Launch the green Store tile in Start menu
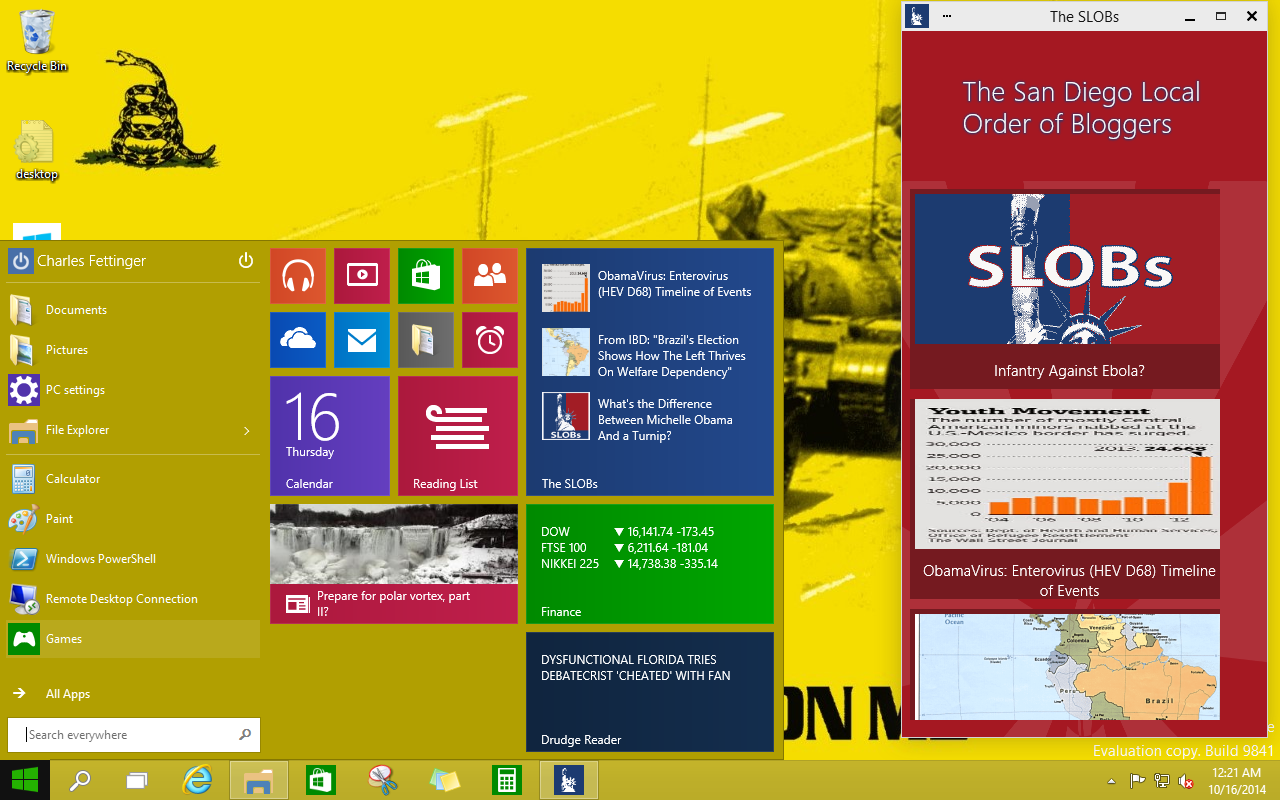The width and height of the screenshot is (1280, 800). pos(426,276)
